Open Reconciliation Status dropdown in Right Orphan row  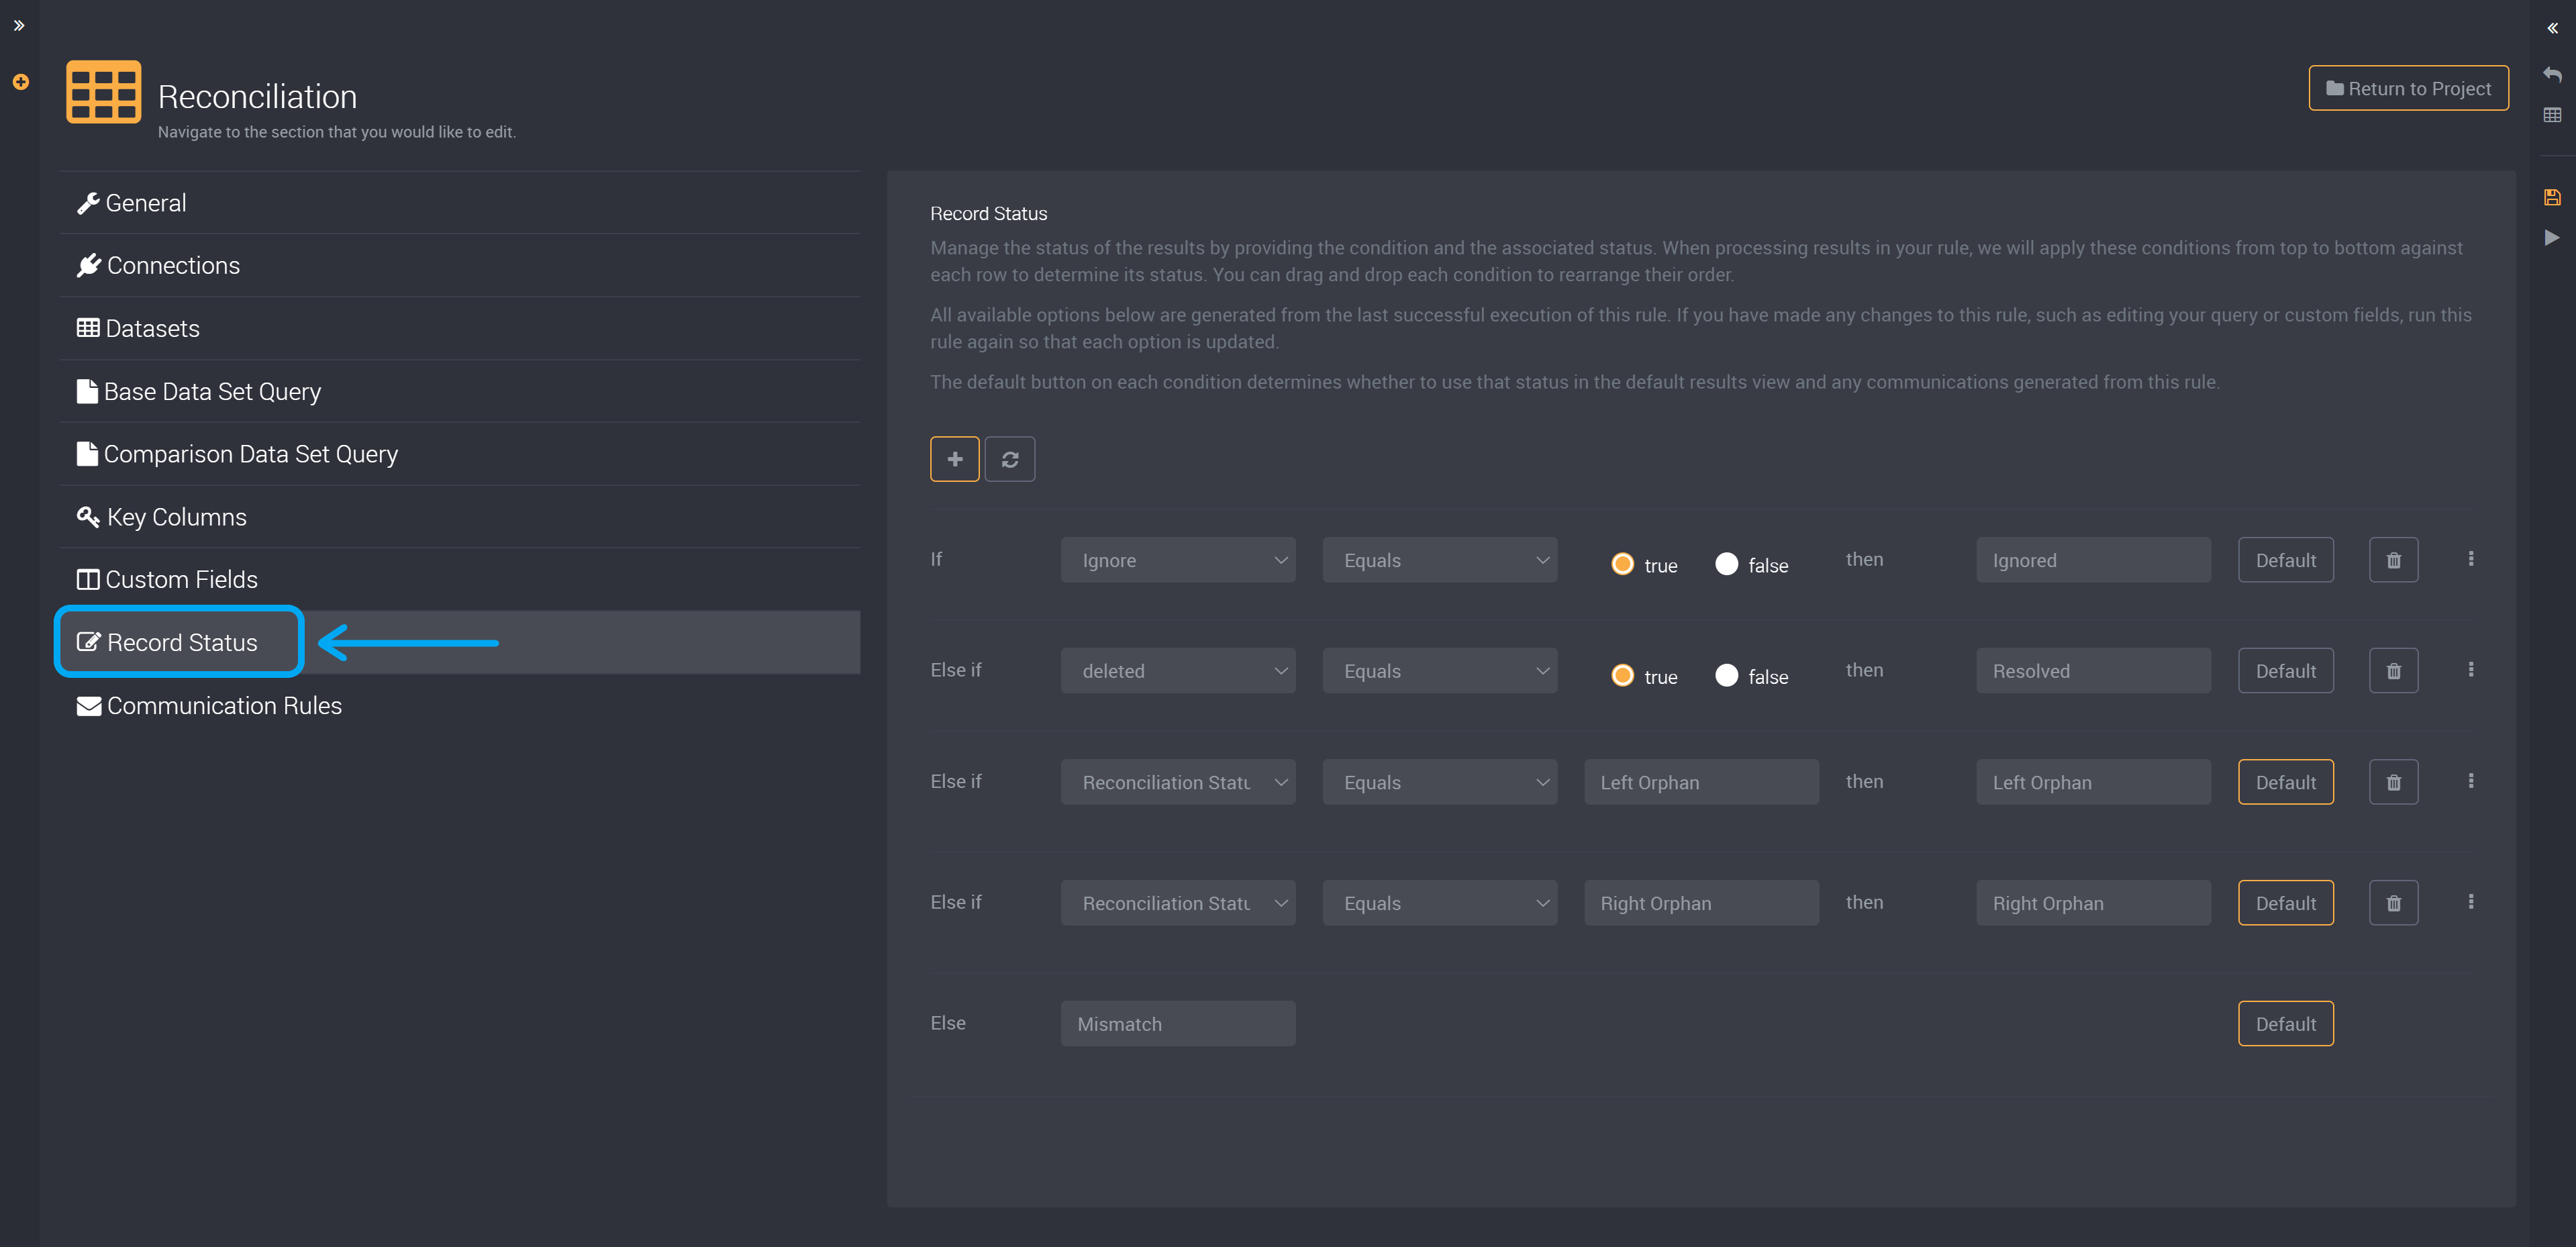[1178, 903]
